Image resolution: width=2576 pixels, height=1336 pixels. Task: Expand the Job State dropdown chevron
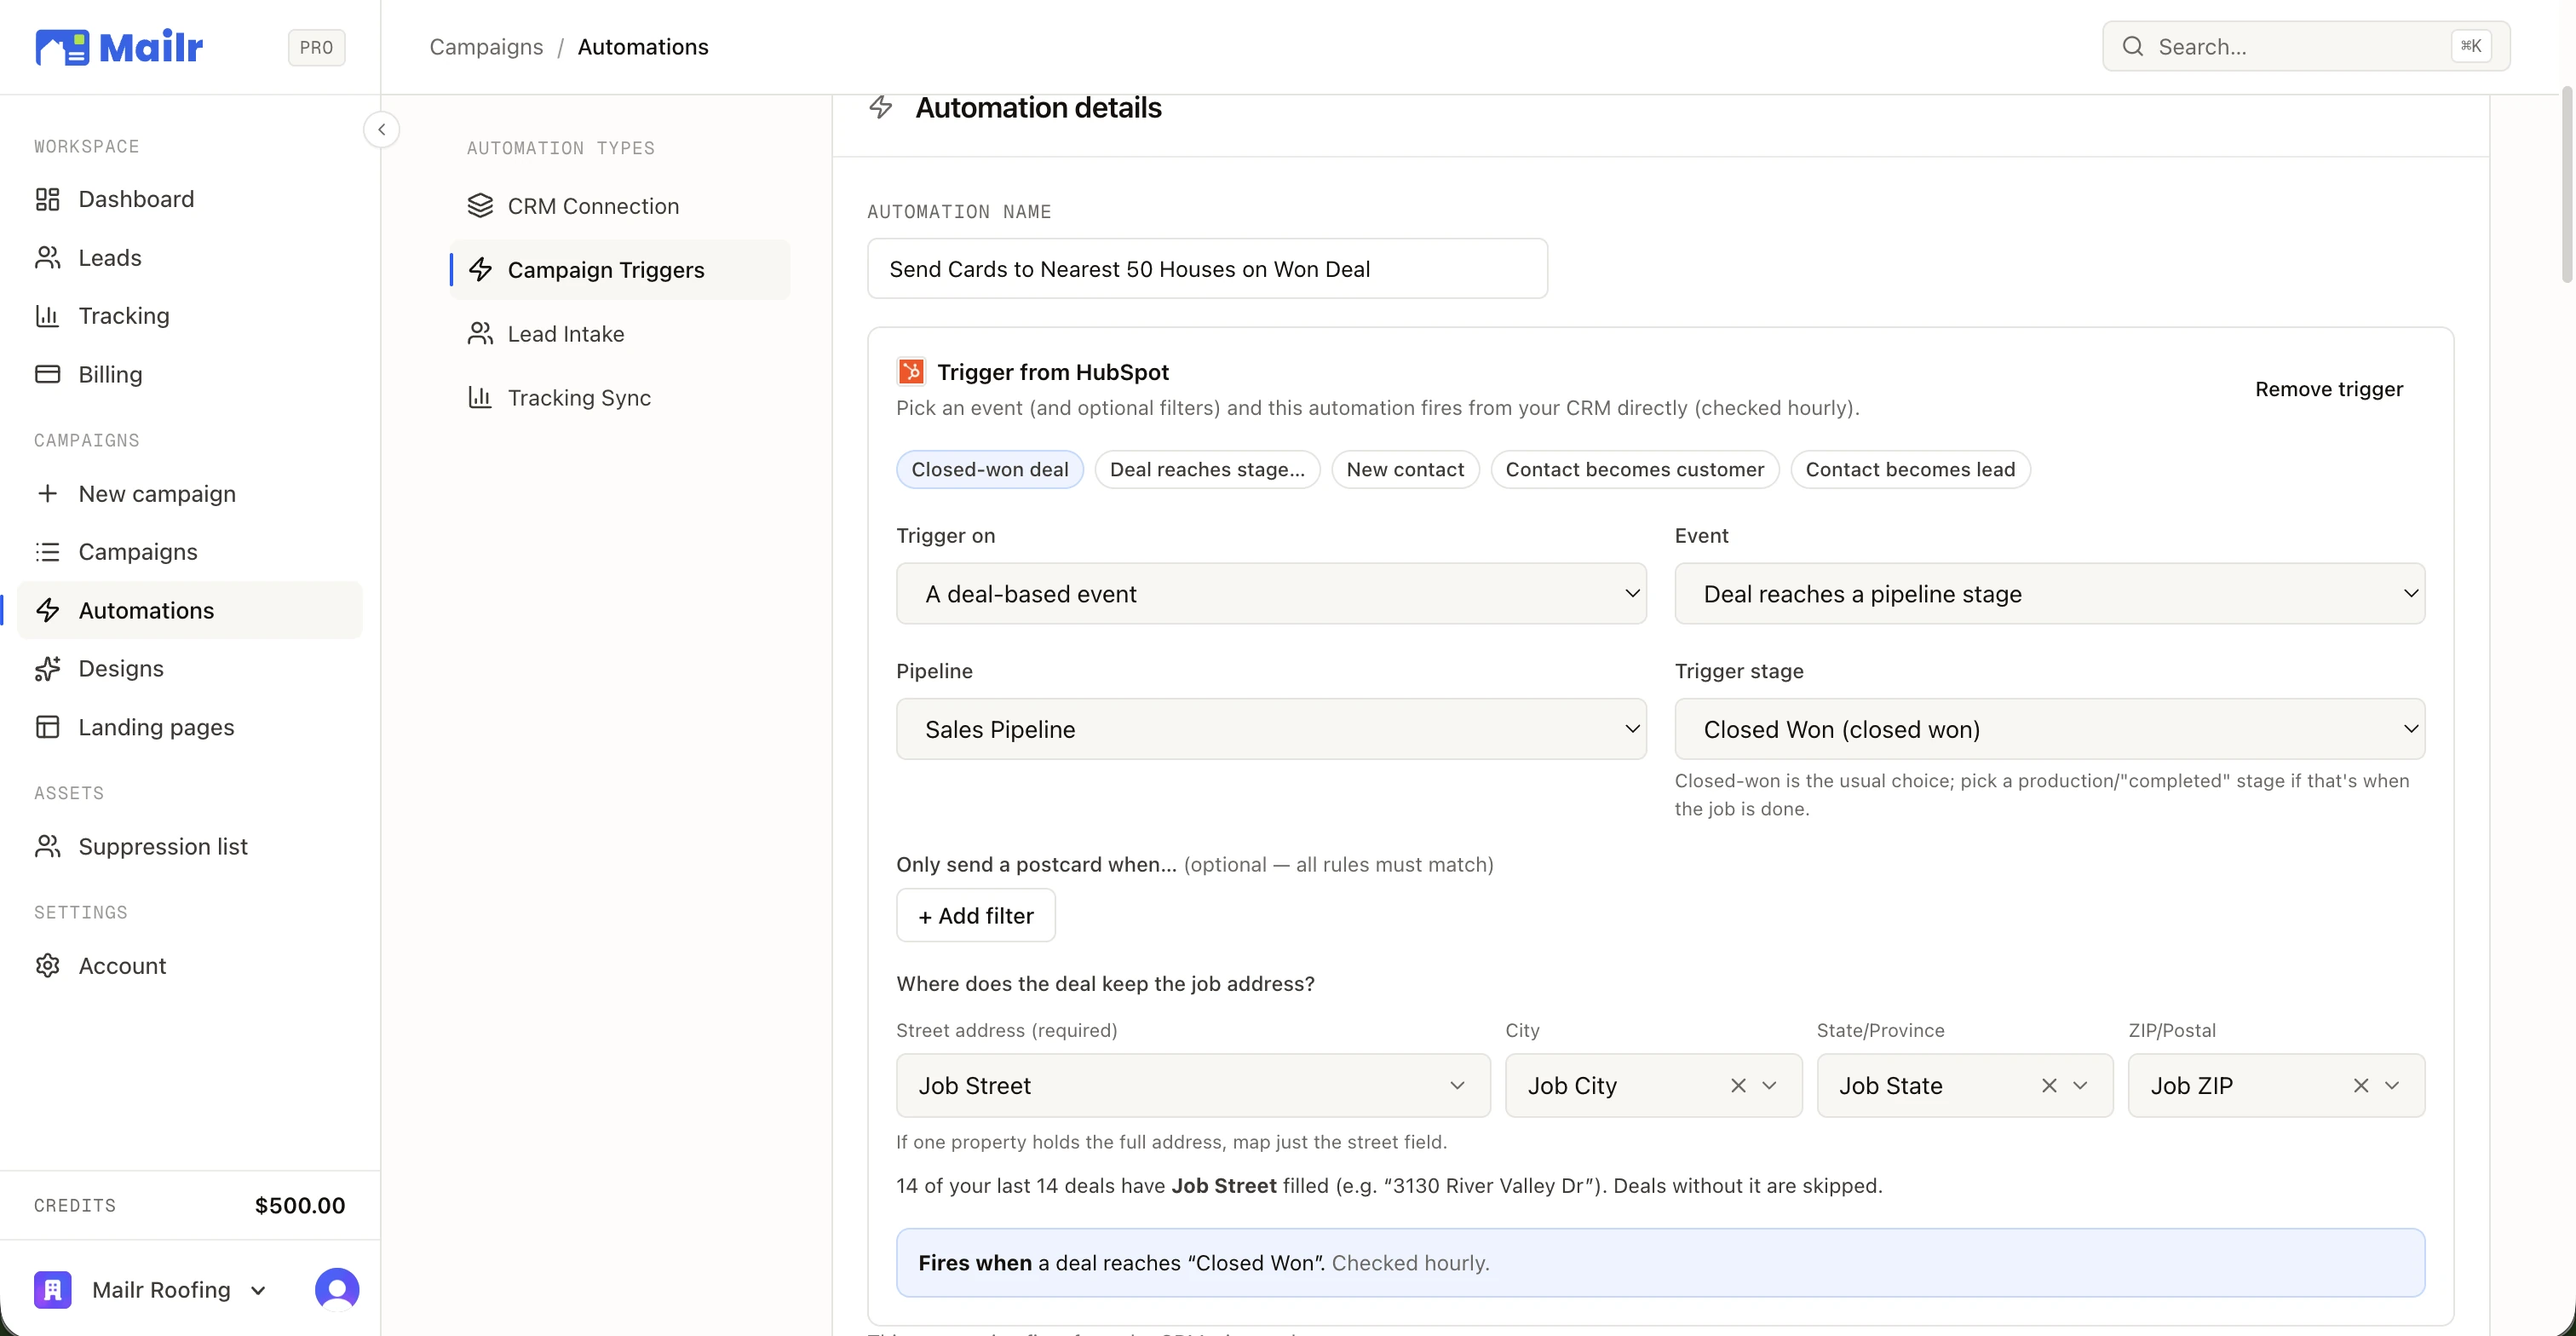[x=2080, y=1086]
